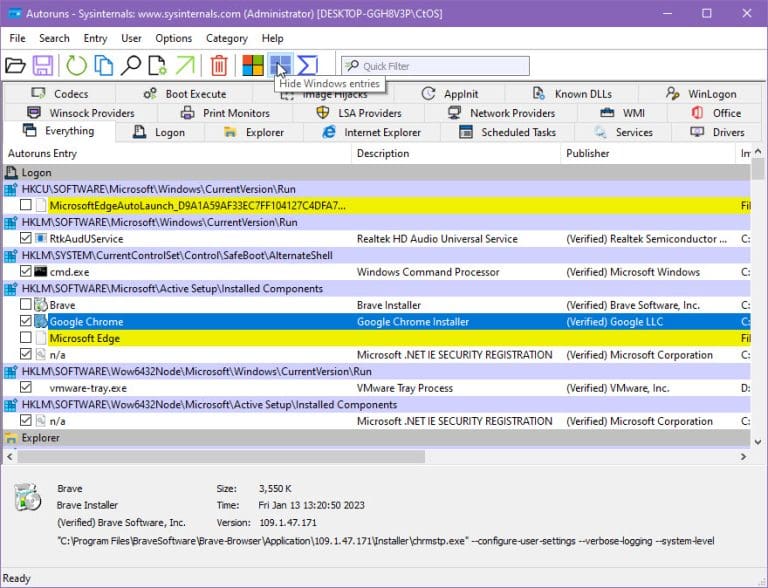The width and height of the screenshot is (768, 588).
Task: Jump to entry using the green arrow icon
Action: [185, 66]
